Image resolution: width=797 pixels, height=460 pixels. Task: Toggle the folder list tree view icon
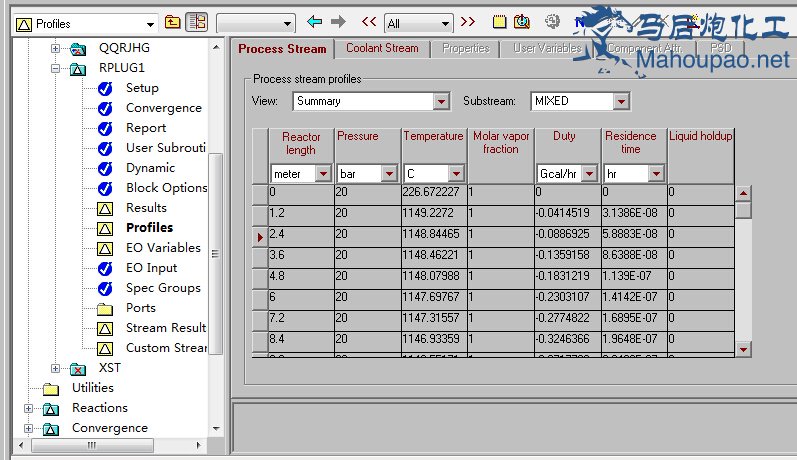pyautogui.click(x=197, y=22)
